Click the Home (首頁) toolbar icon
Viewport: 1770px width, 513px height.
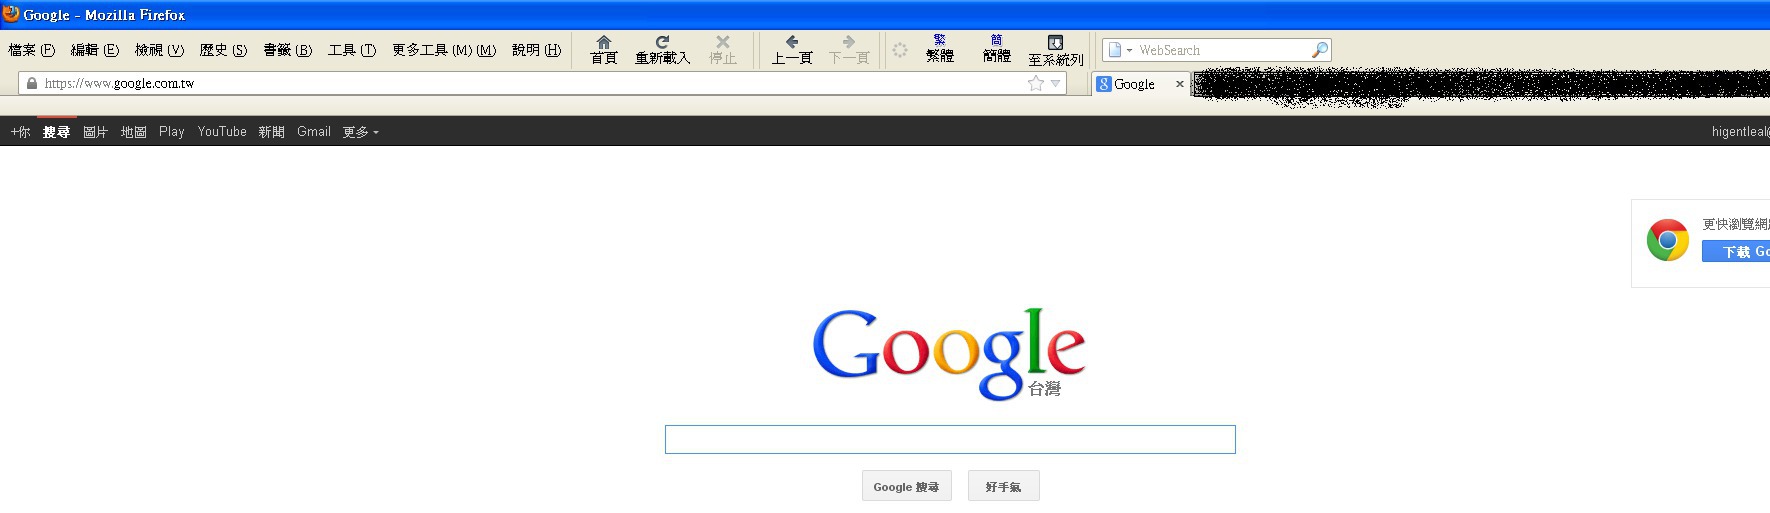603,49
